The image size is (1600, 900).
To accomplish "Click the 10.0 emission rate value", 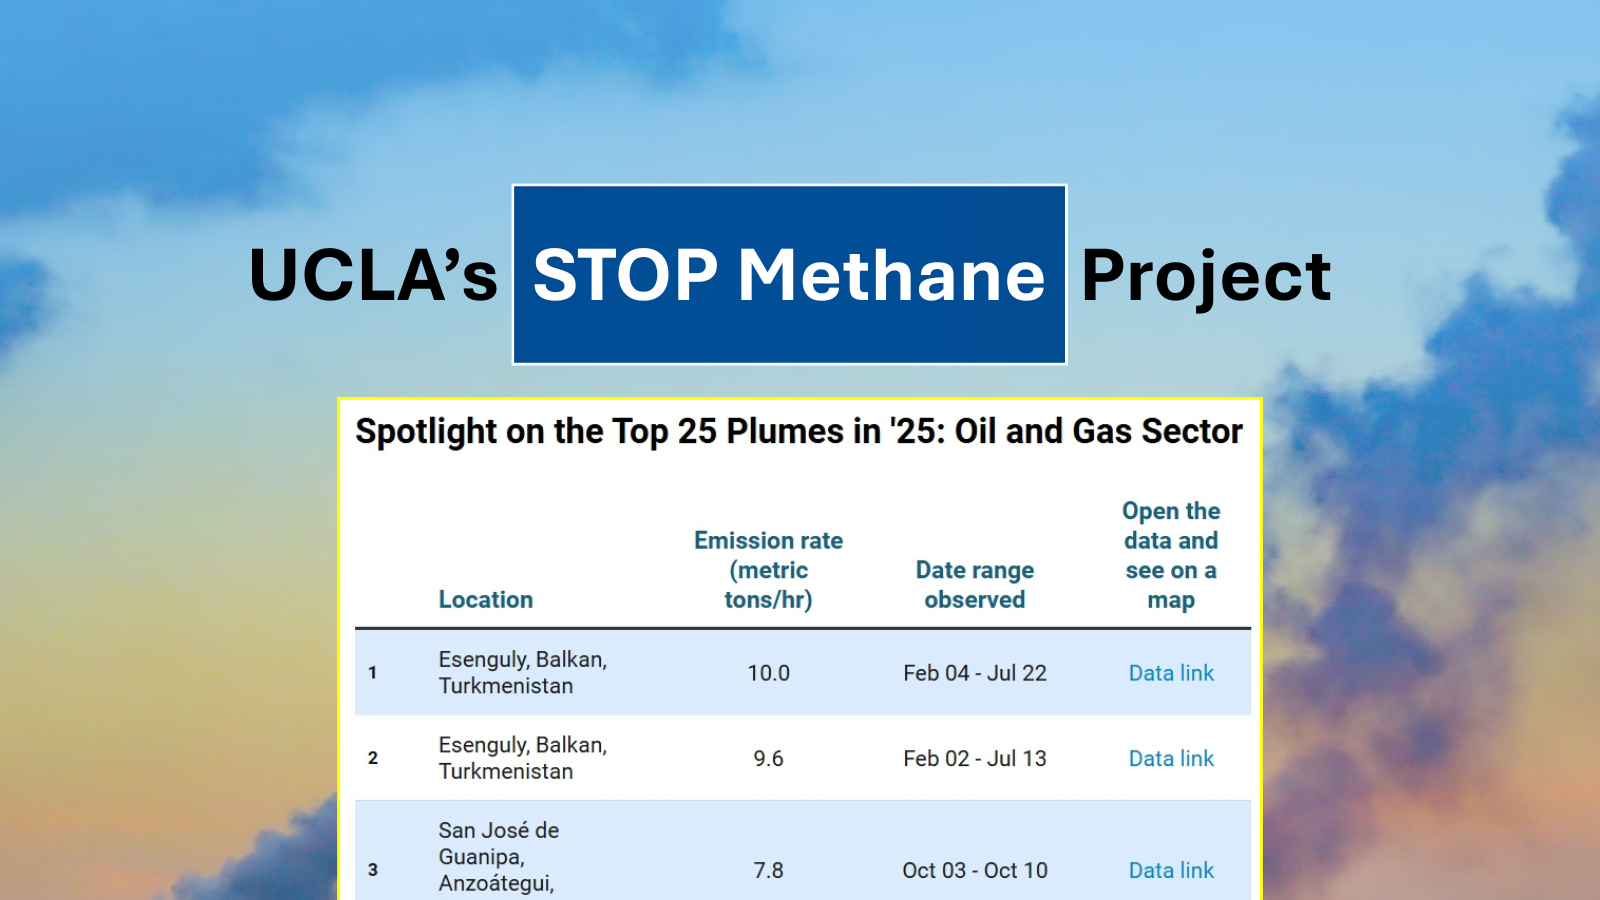I will coord(768,673).
